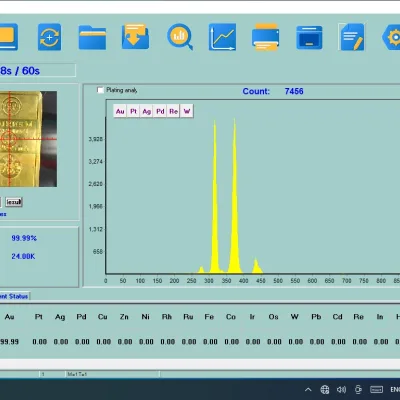The height and width of the screenshot is (400, 400).
Task: Click the Count value 7456
Action: tap(294, 91)
